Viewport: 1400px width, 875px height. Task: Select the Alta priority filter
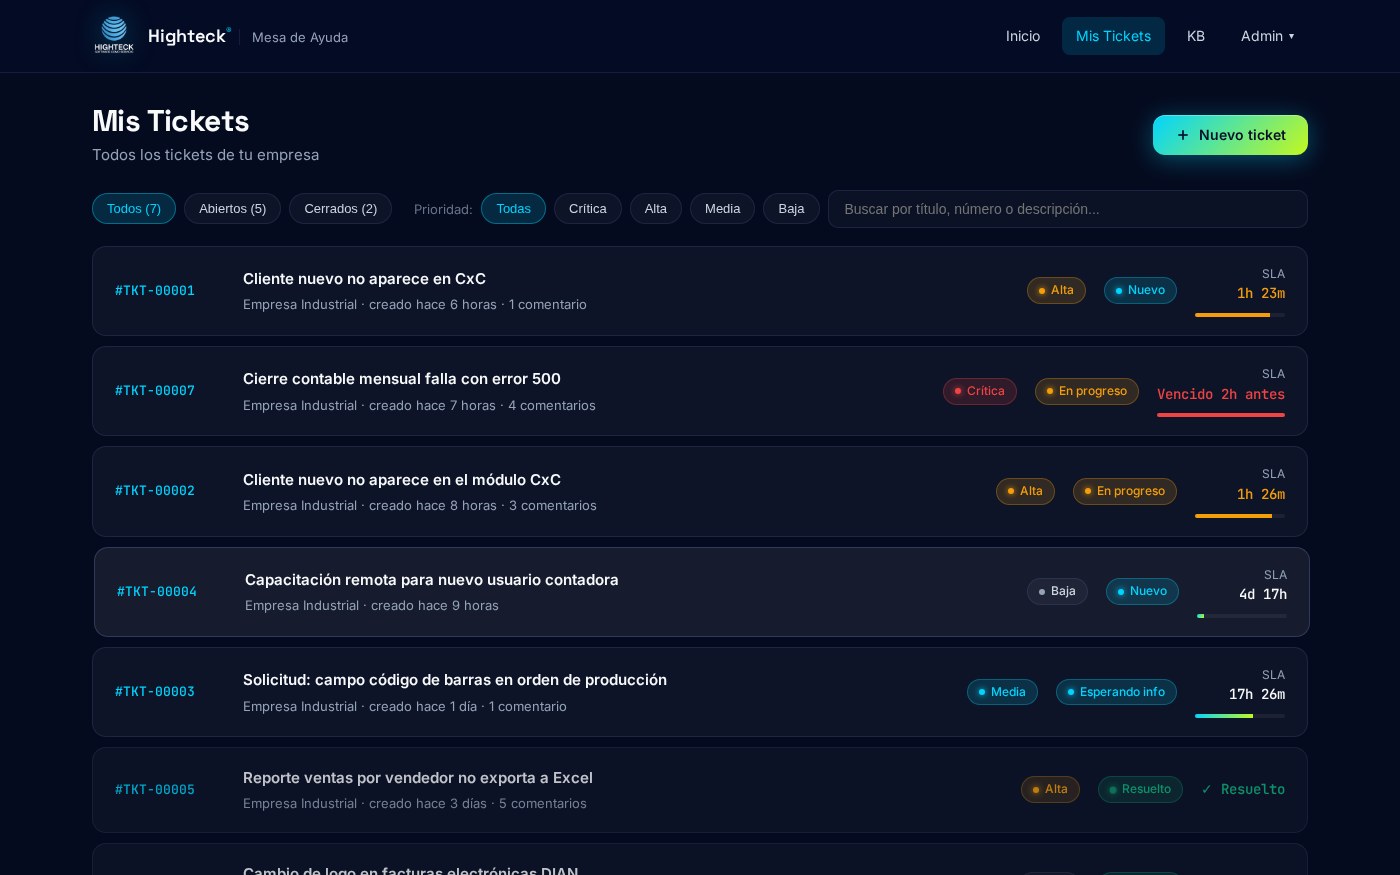click(656, 208)
